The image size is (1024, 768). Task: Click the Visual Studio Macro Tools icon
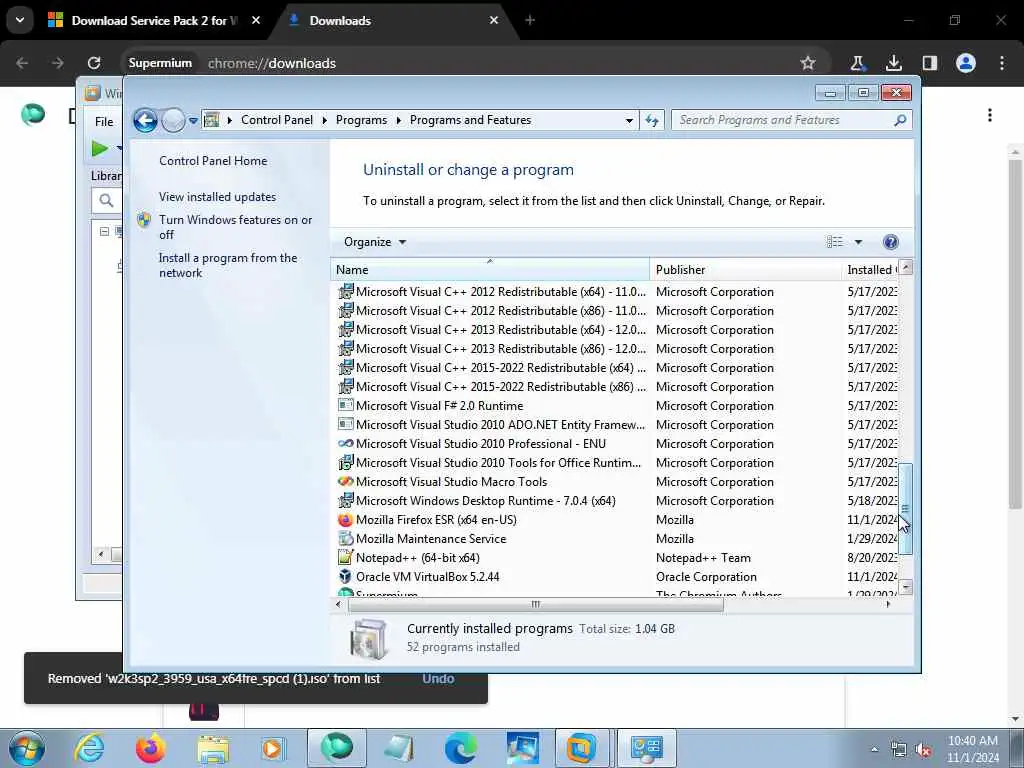[345, 481]
